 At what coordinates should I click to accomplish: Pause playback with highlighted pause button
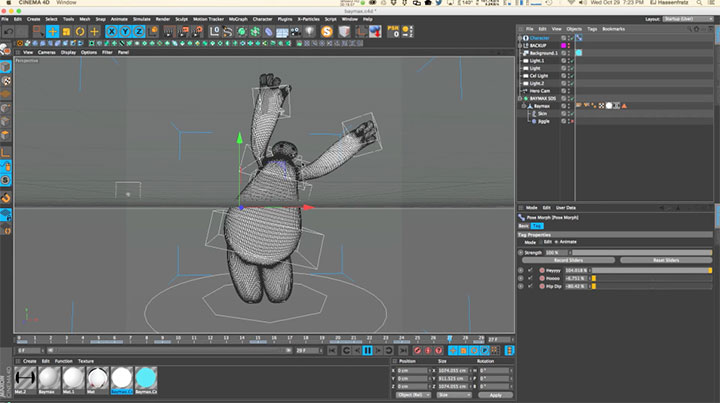[x=367, y=351]
